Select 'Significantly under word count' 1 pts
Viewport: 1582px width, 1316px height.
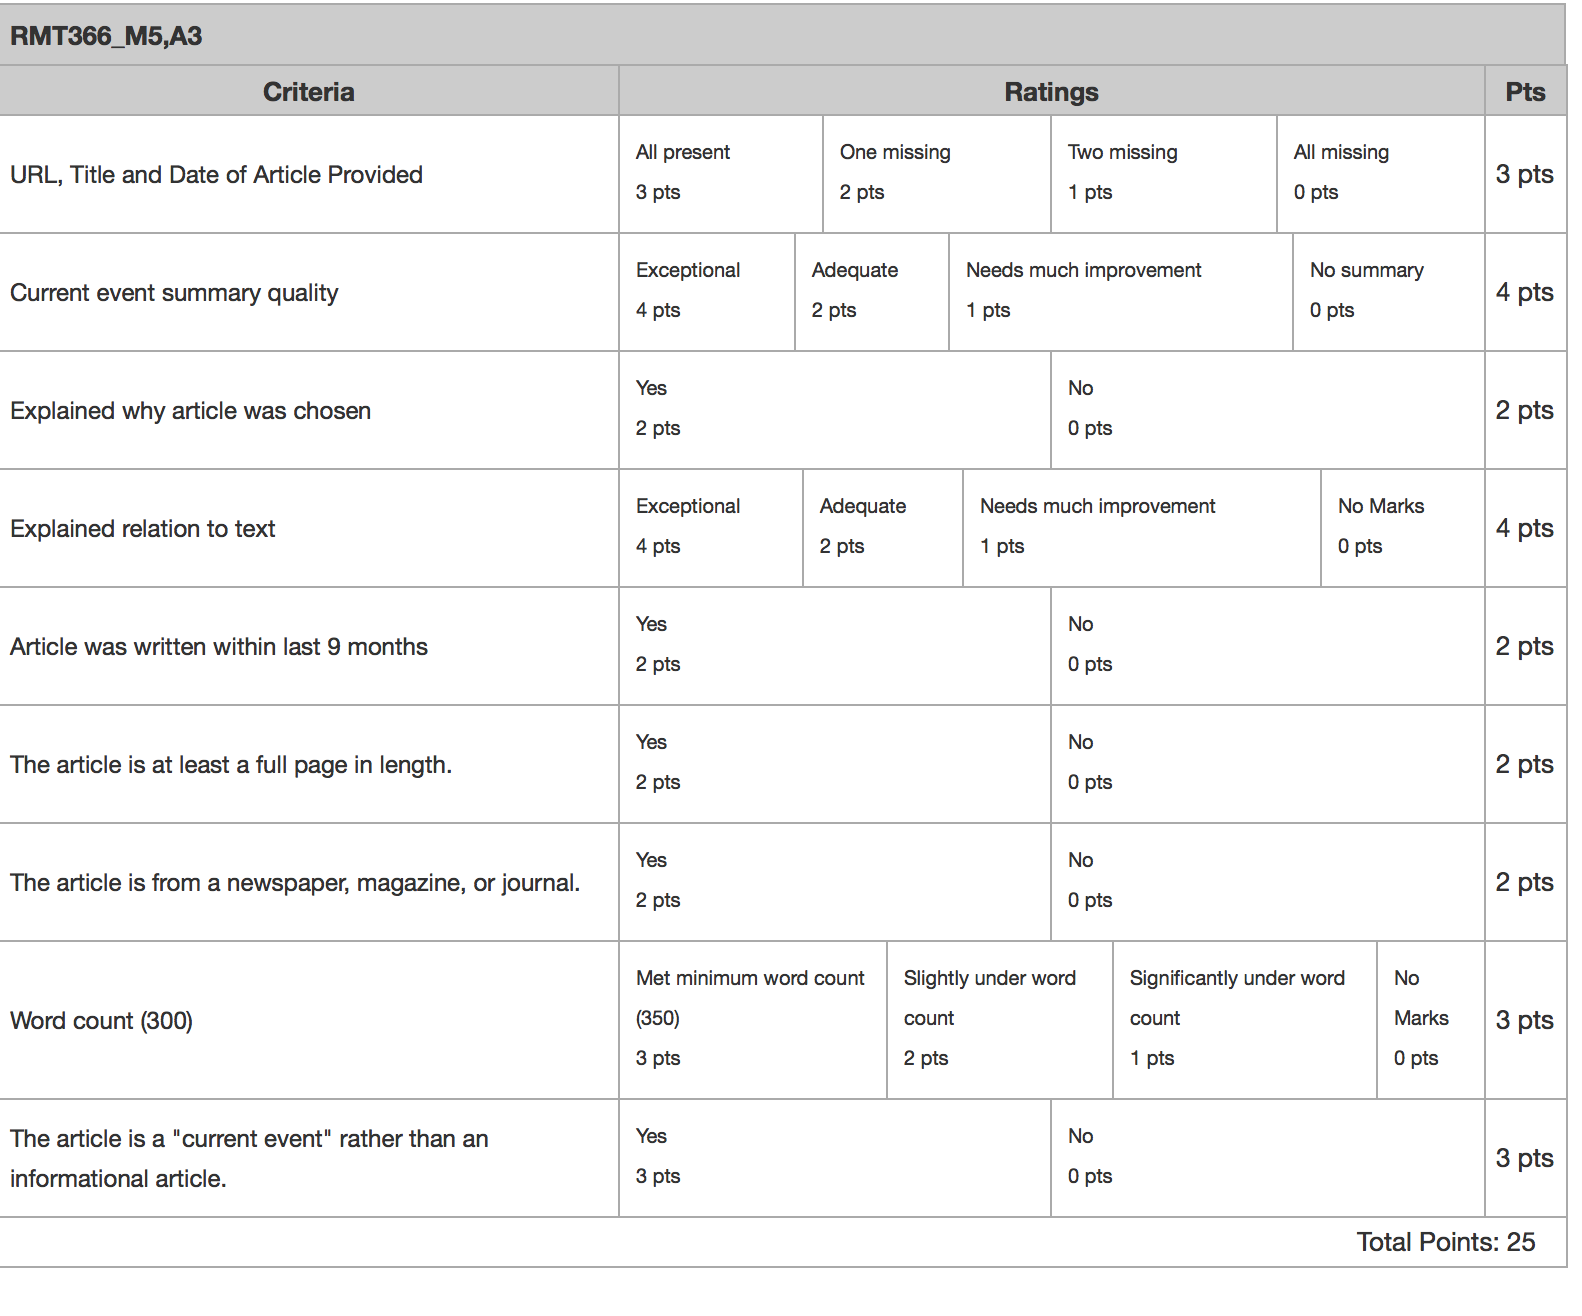point(1245,1020)
